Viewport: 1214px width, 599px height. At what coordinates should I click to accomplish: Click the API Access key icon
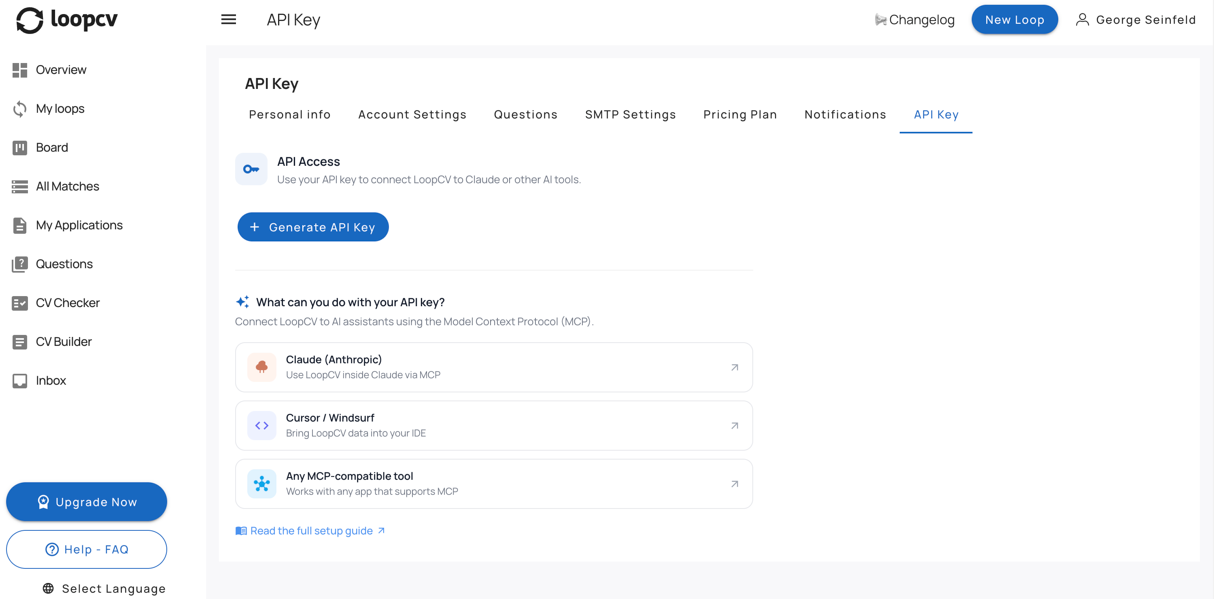251,169
